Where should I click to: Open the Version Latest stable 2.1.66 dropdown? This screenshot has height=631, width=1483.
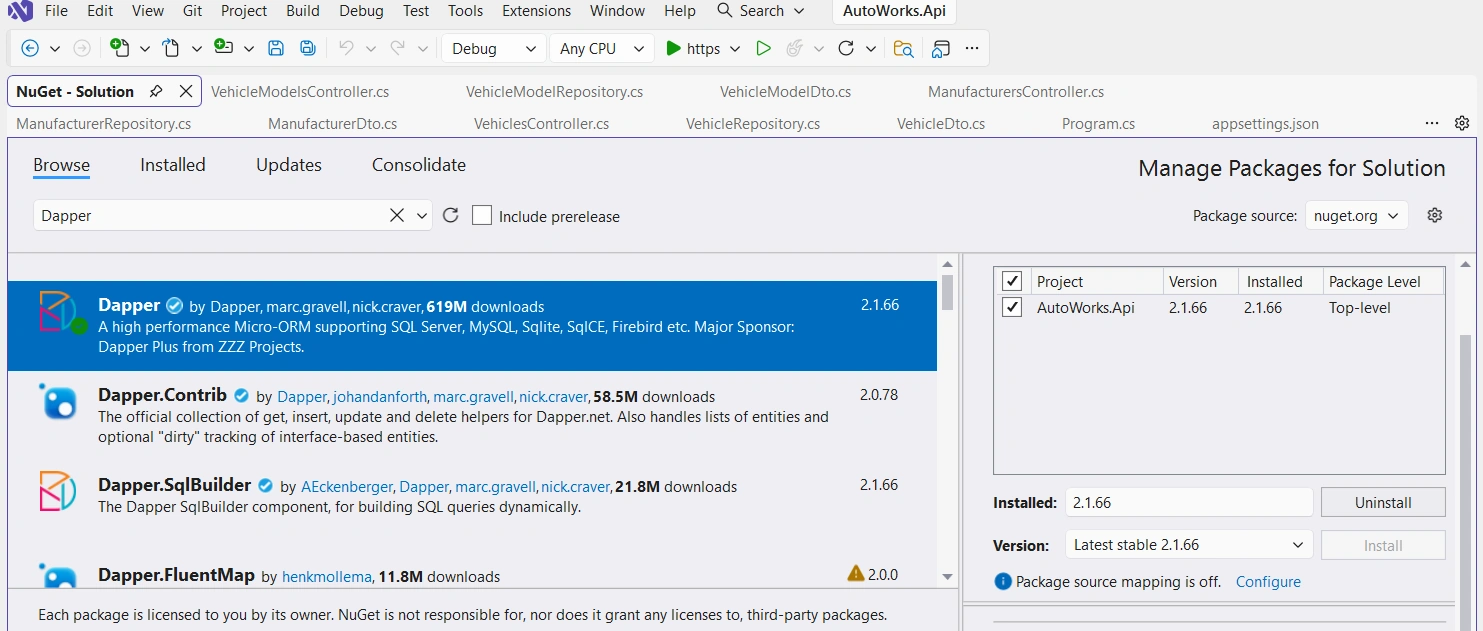(x=1189, y=545)
